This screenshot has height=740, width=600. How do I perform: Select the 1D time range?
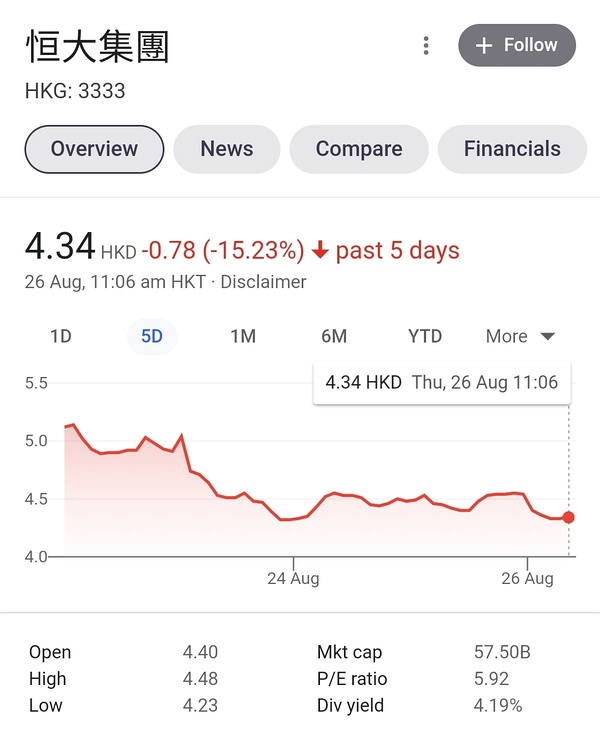(61, 336)
